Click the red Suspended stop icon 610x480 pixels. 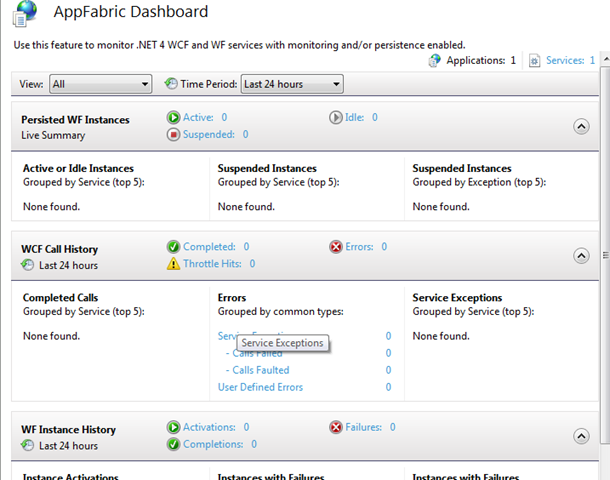[173, 135]
